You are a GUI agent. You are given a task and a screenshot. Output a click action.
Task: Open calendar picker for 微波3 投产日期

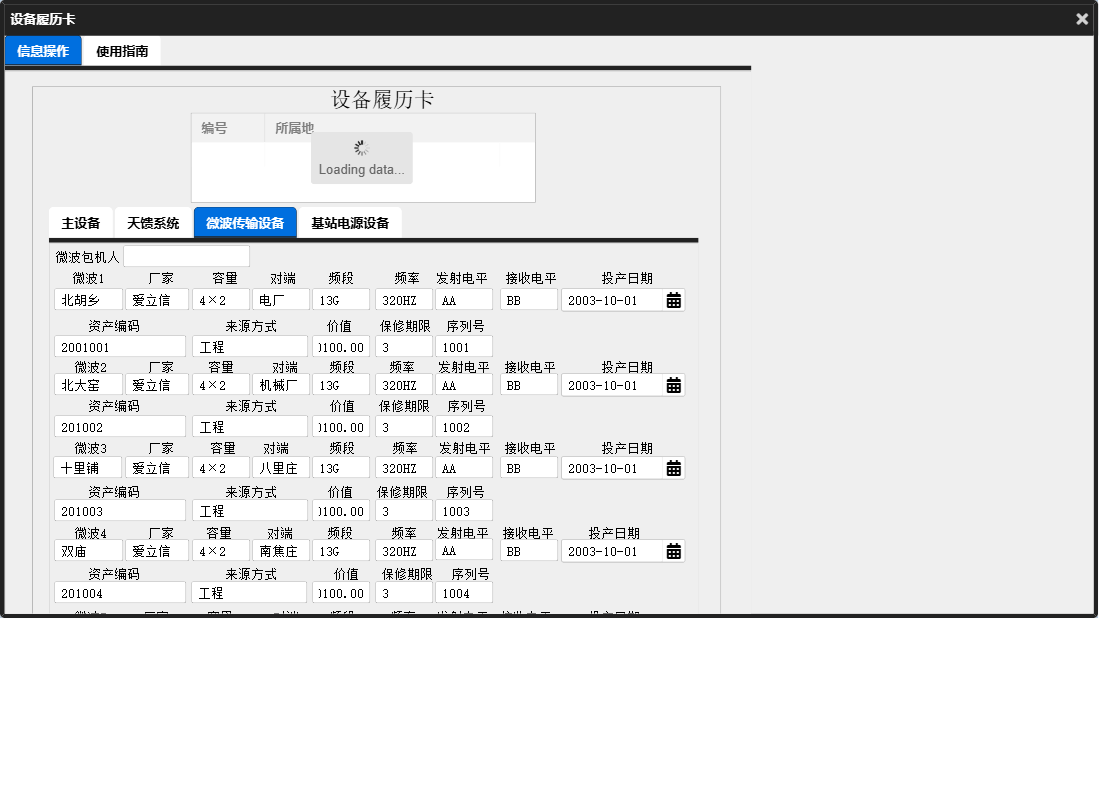673,467
